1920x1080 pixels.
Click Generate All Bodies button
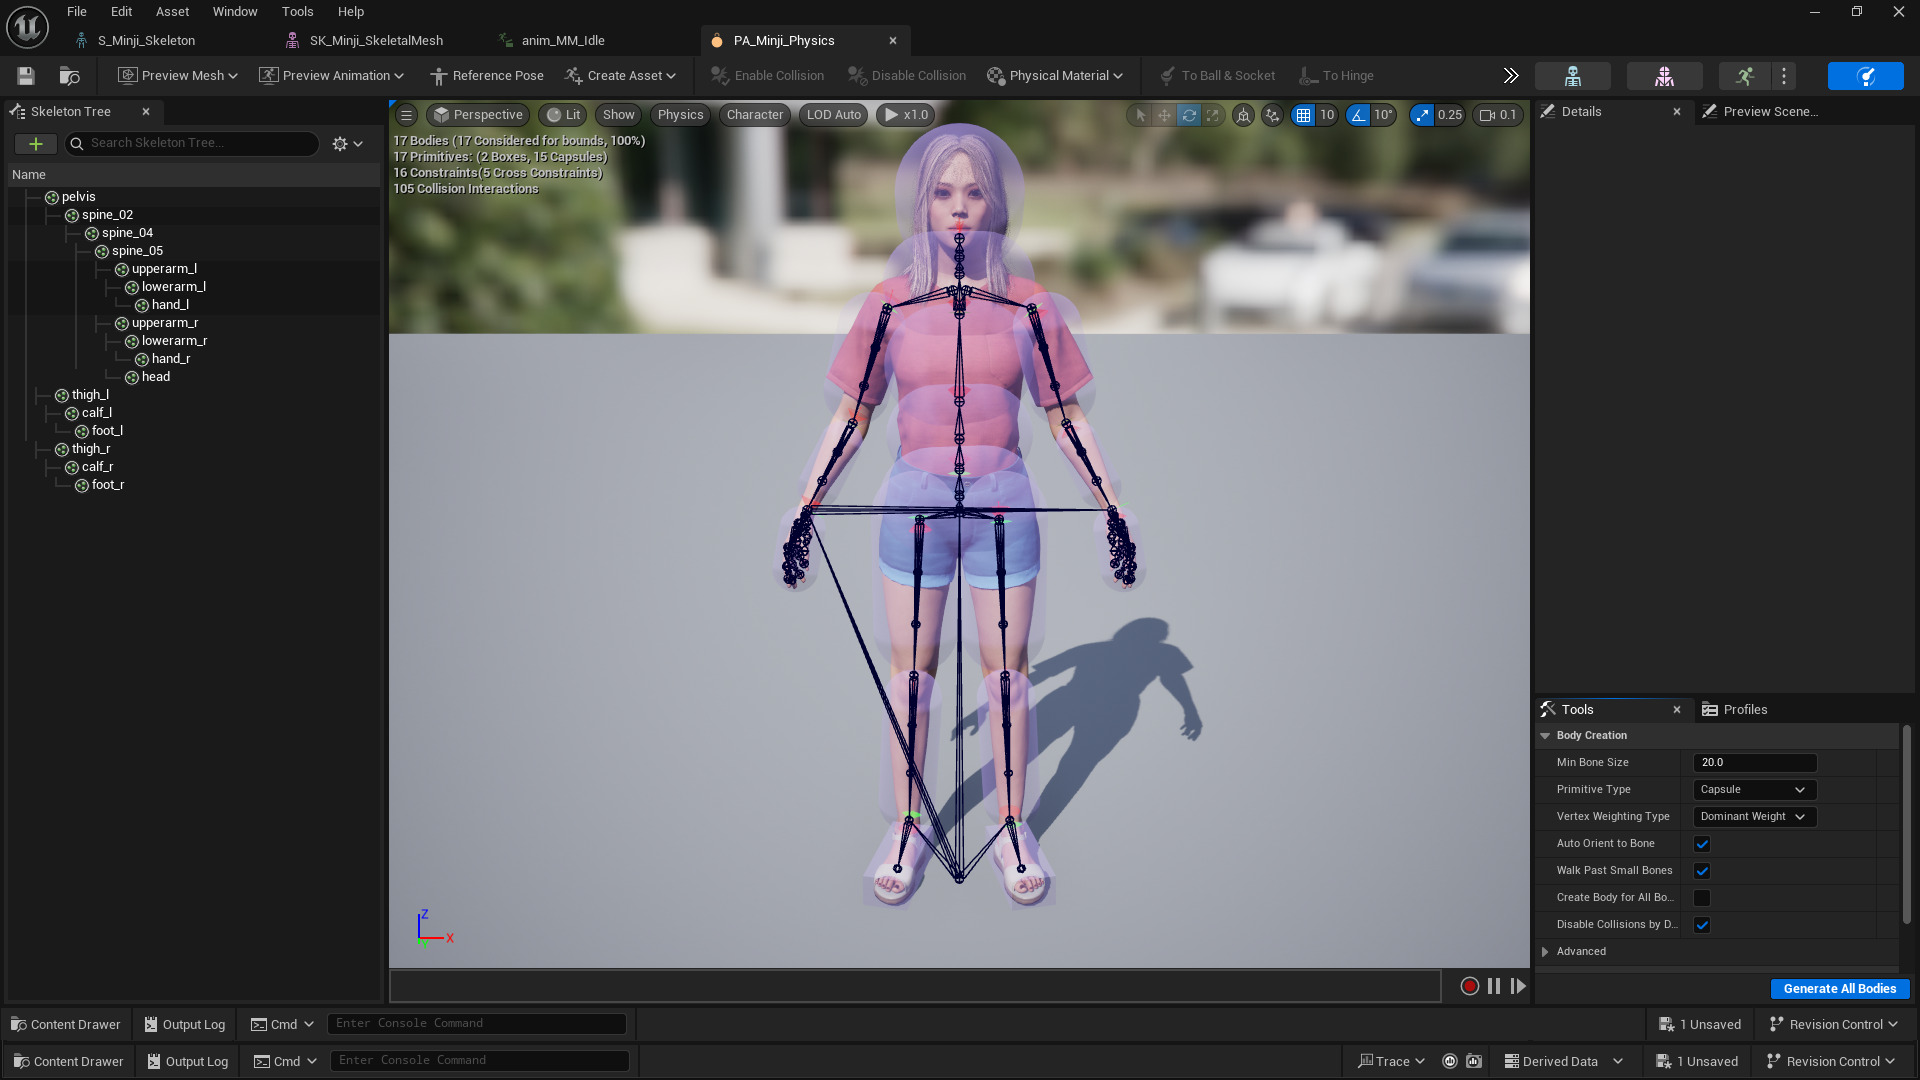point(1840,989)
